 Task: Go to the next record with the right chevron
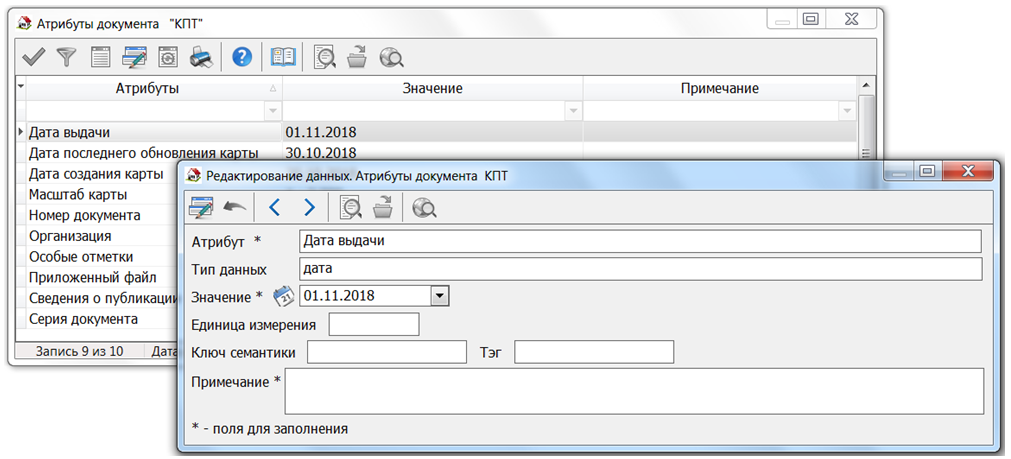click(309, 207)
